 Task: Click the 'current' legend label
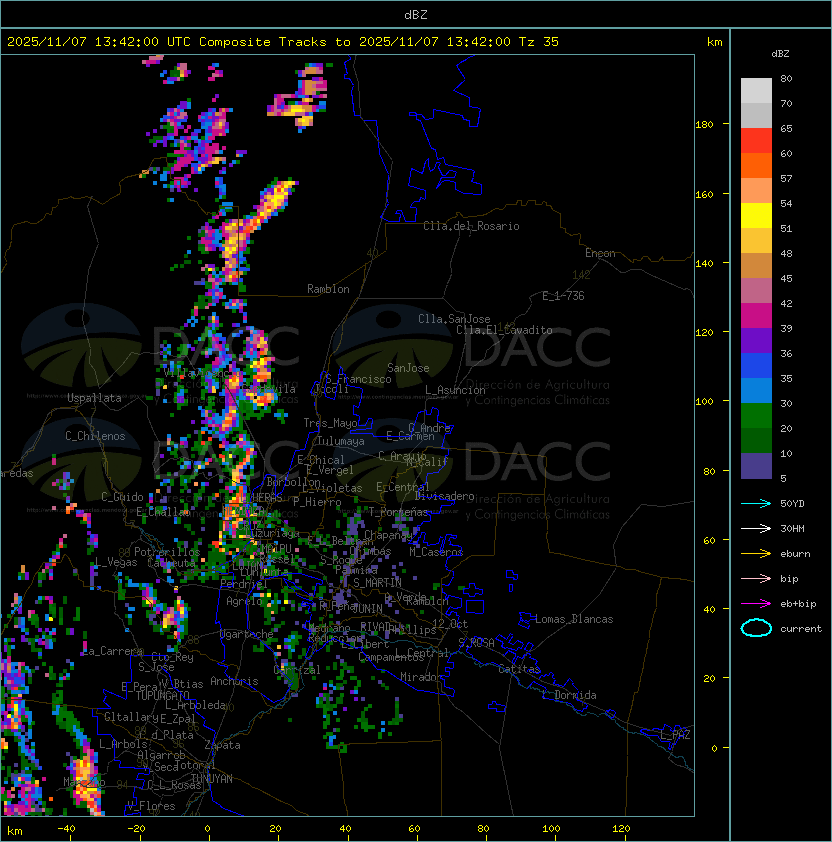[x=801, y=629]
